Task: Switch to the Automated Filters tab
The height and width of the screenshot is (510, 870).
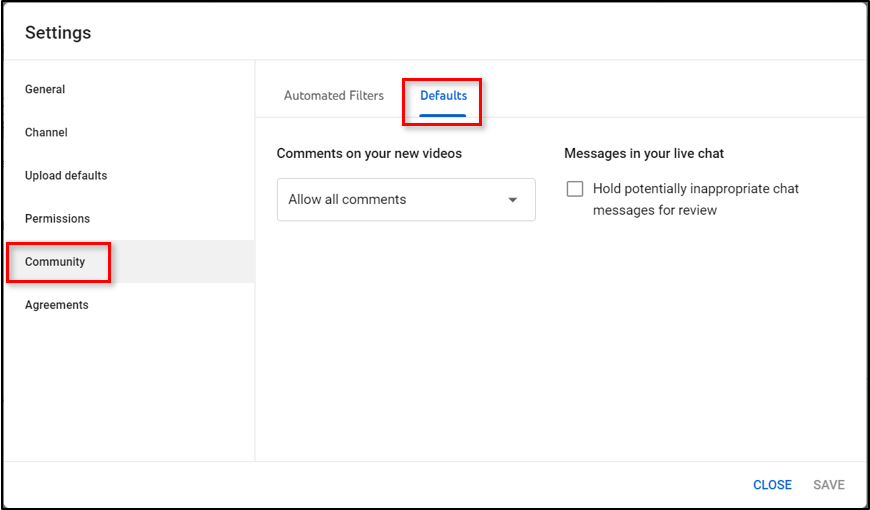Action: pos(333,96)
